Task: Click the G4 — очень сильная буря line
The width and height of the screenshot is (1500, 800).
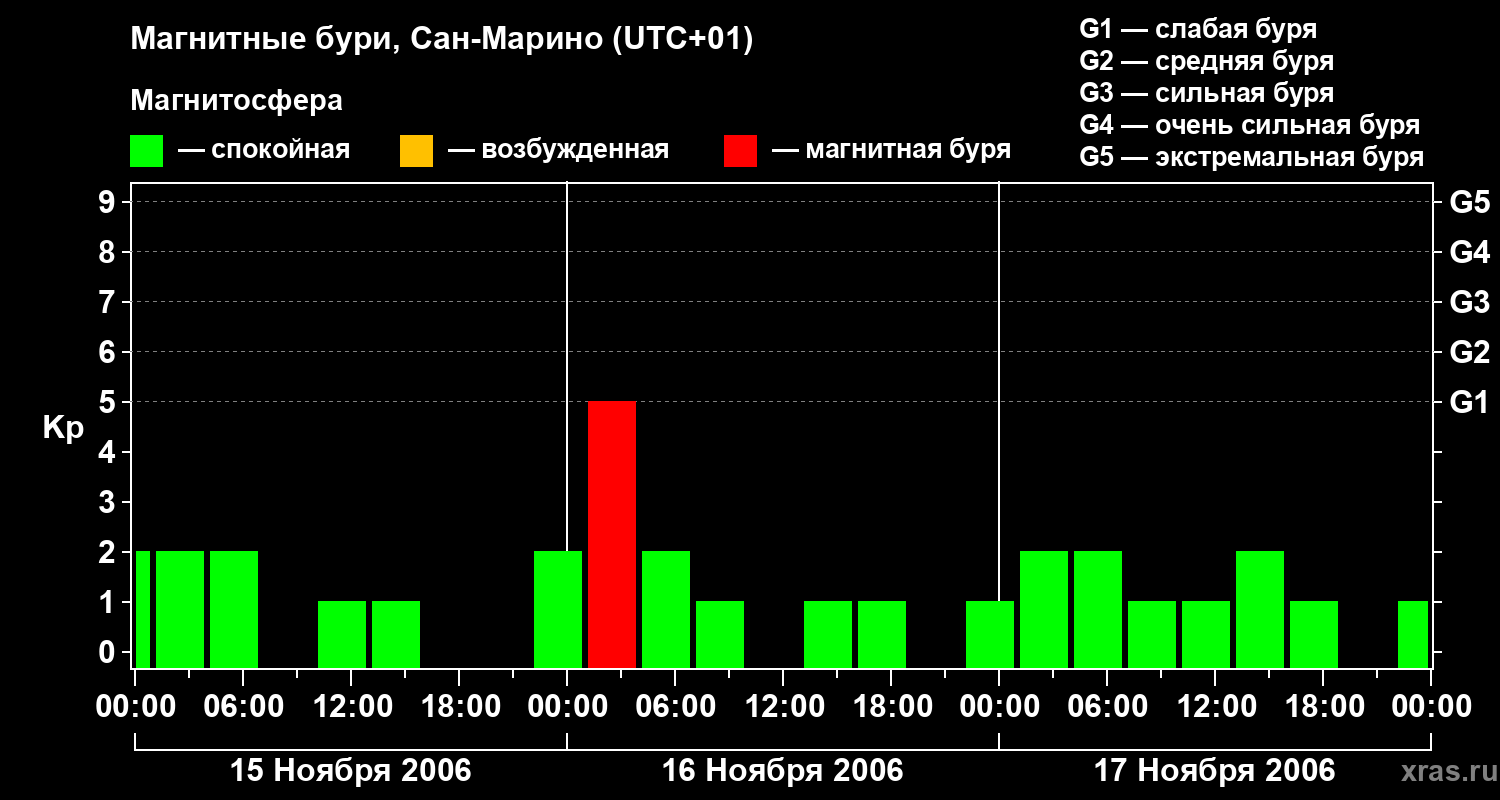Action: (1249, 125)
